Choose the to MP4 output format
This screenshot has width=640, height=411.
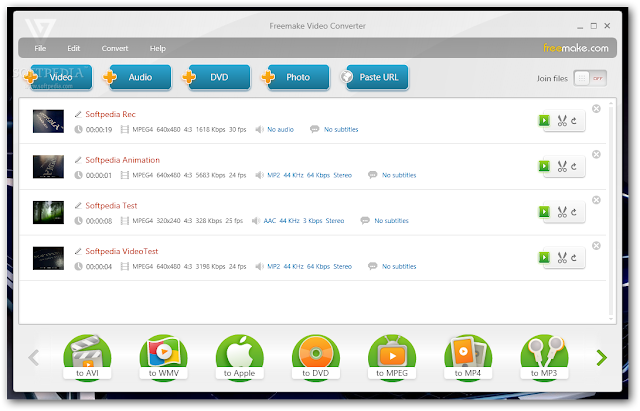[468, 358]
